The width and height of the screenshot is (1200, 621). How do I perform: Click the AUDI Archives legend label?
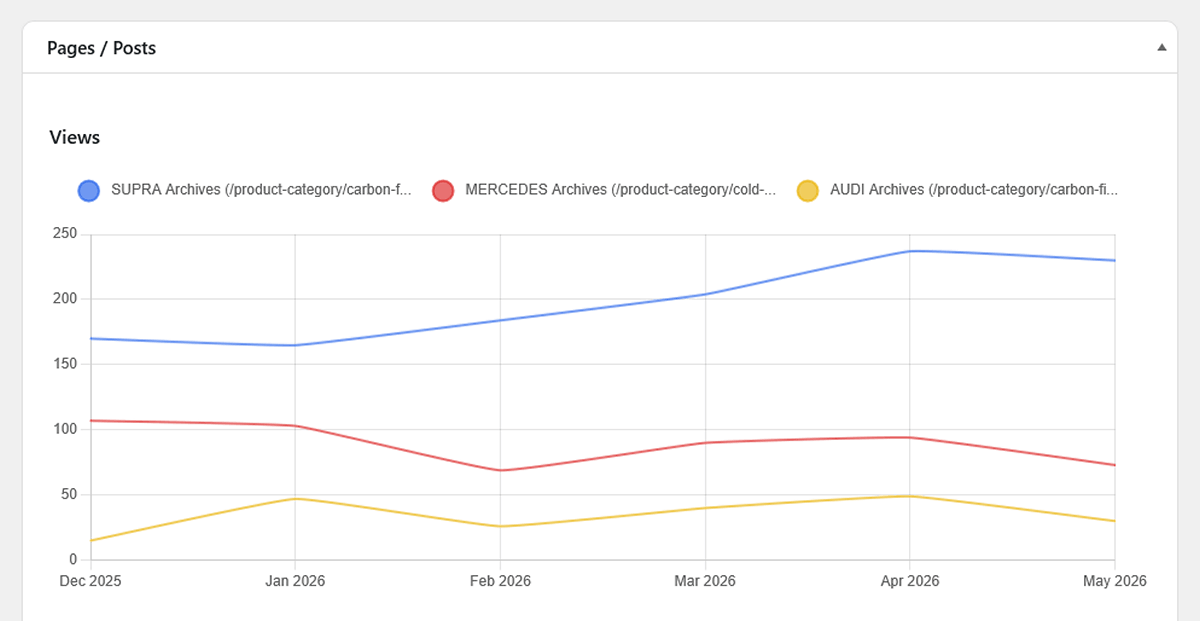pyautogui.click(x=974, y=190)
